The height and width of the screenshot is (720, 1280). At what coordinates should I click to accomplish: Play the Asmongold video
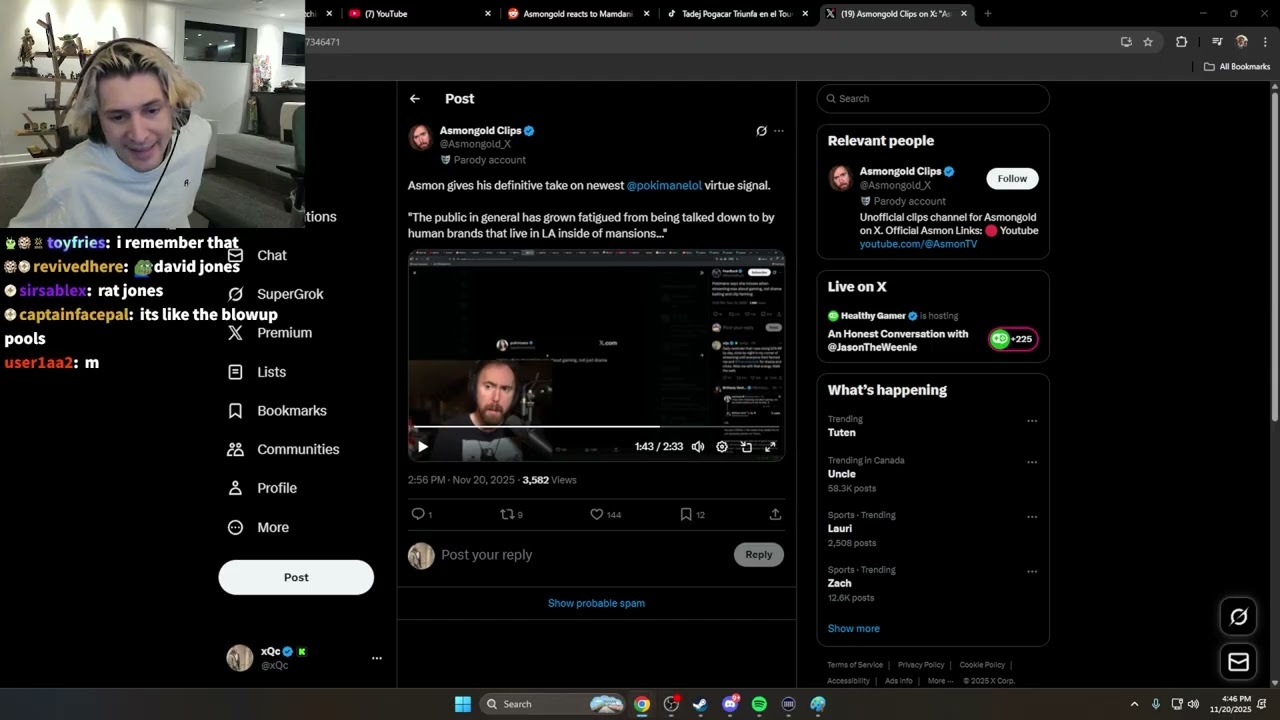coord(422,447)
